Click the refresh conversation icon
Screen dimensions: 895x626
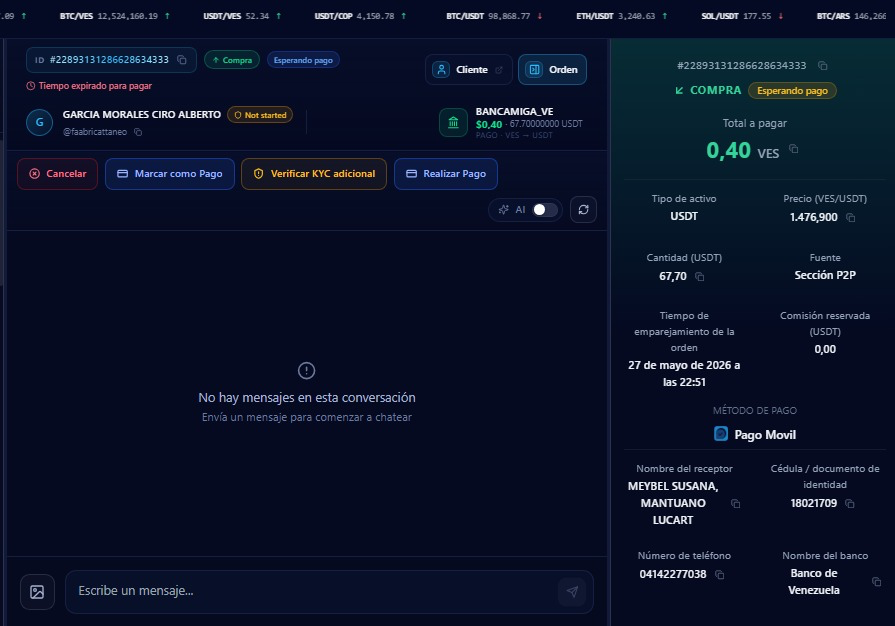click(x=583, y=209)
